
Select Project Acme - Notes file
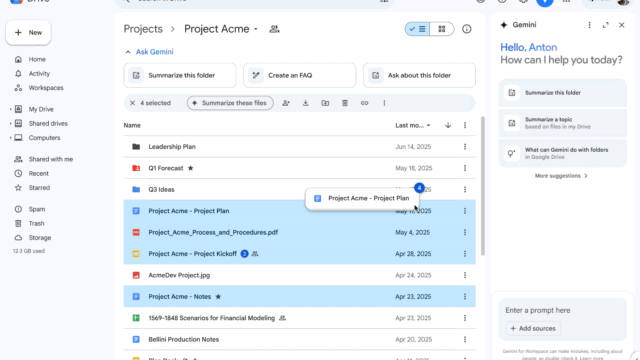point(300,297)
